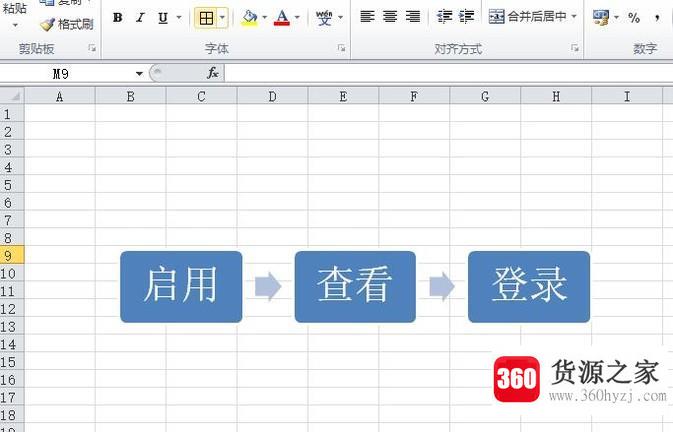
Task: Apply accounting number format
Action: click(x=601, y=18)
